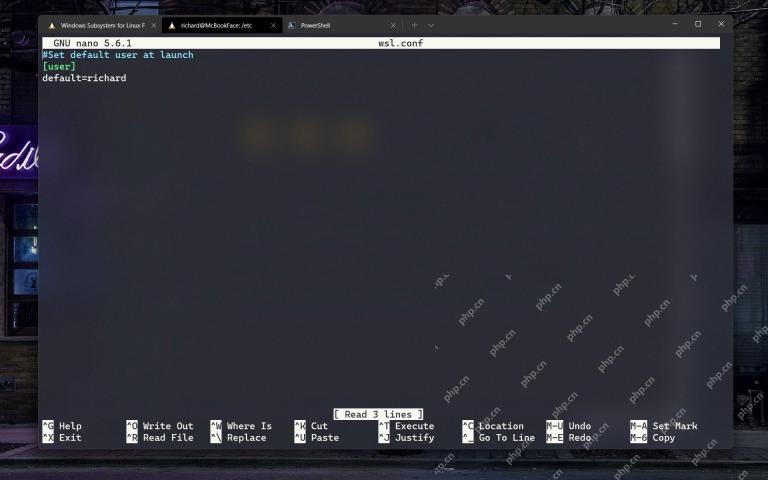The width and height of the screenshot is (768, 480).
Task: Click the ^W Where Is shortcut
Action: [241, 426]
